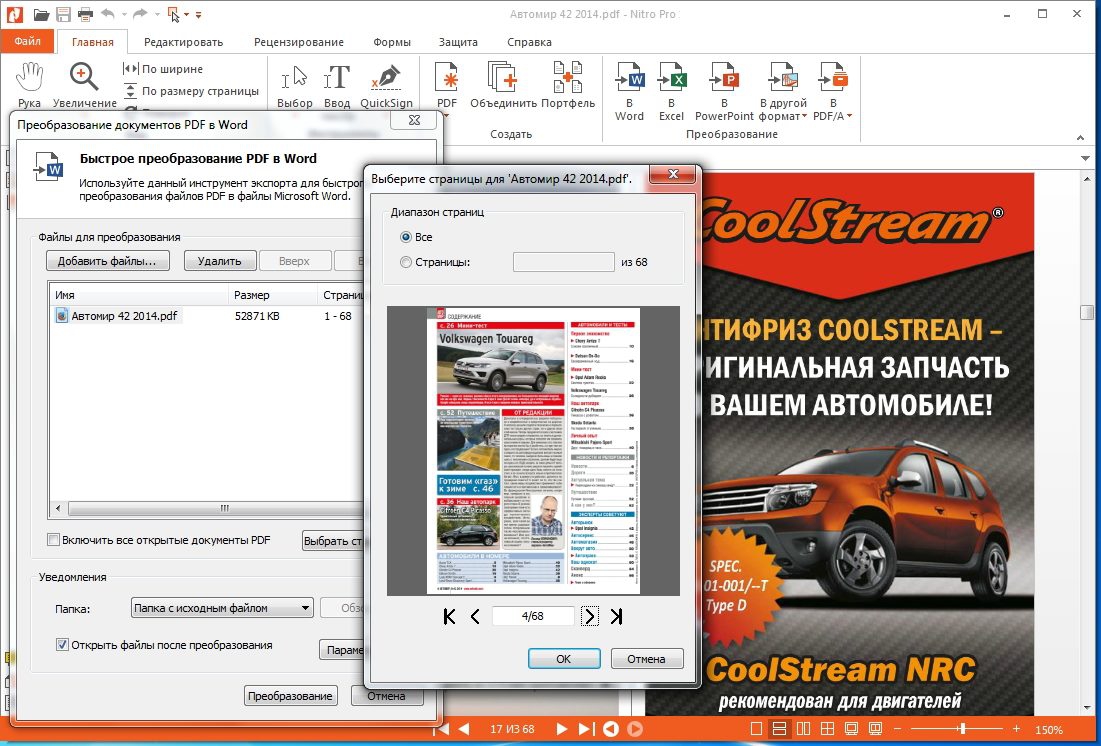Open the QuickSign tool
Viewport: 1101px width, 746px height.
pyautogui.click(x=386, y=85)
